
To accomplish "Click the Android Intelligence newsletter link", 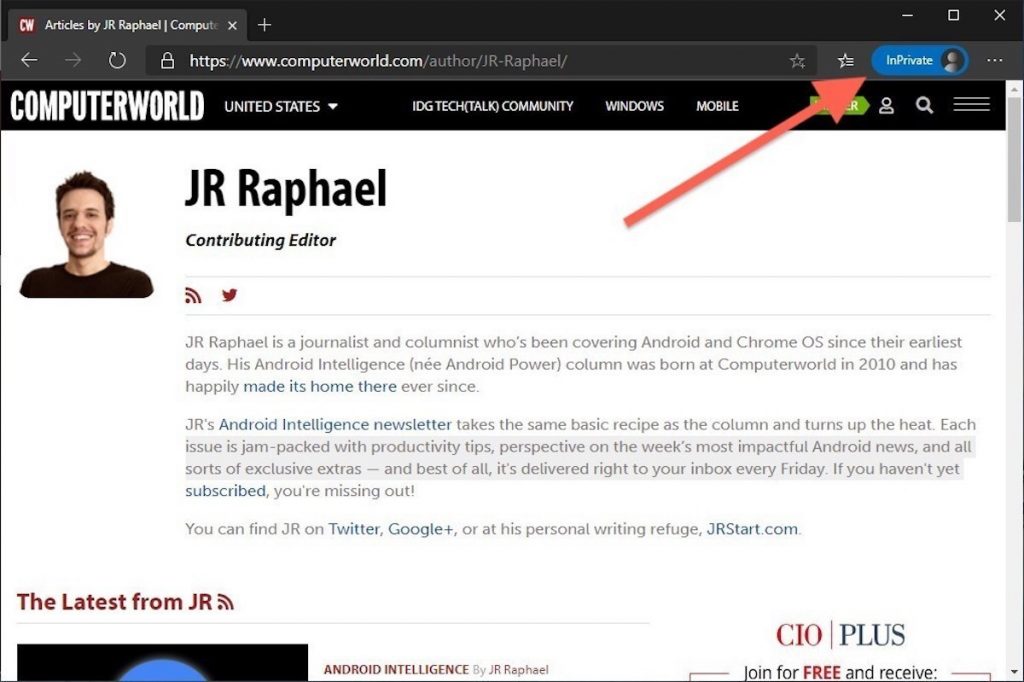I will click(335, 424).
